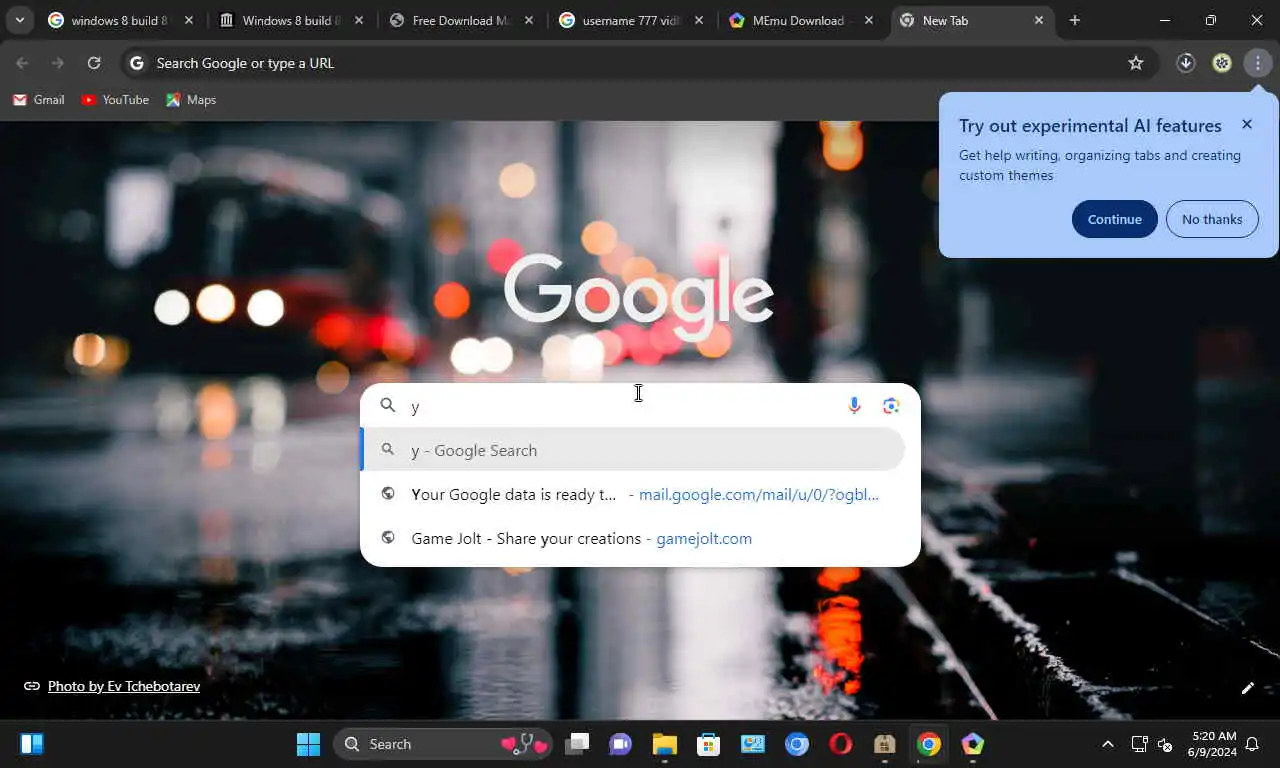Image resolution: width=1280 pixels, height=768 pixels.
Task: Open a new tab with plus button
Action: [1075, 20]
